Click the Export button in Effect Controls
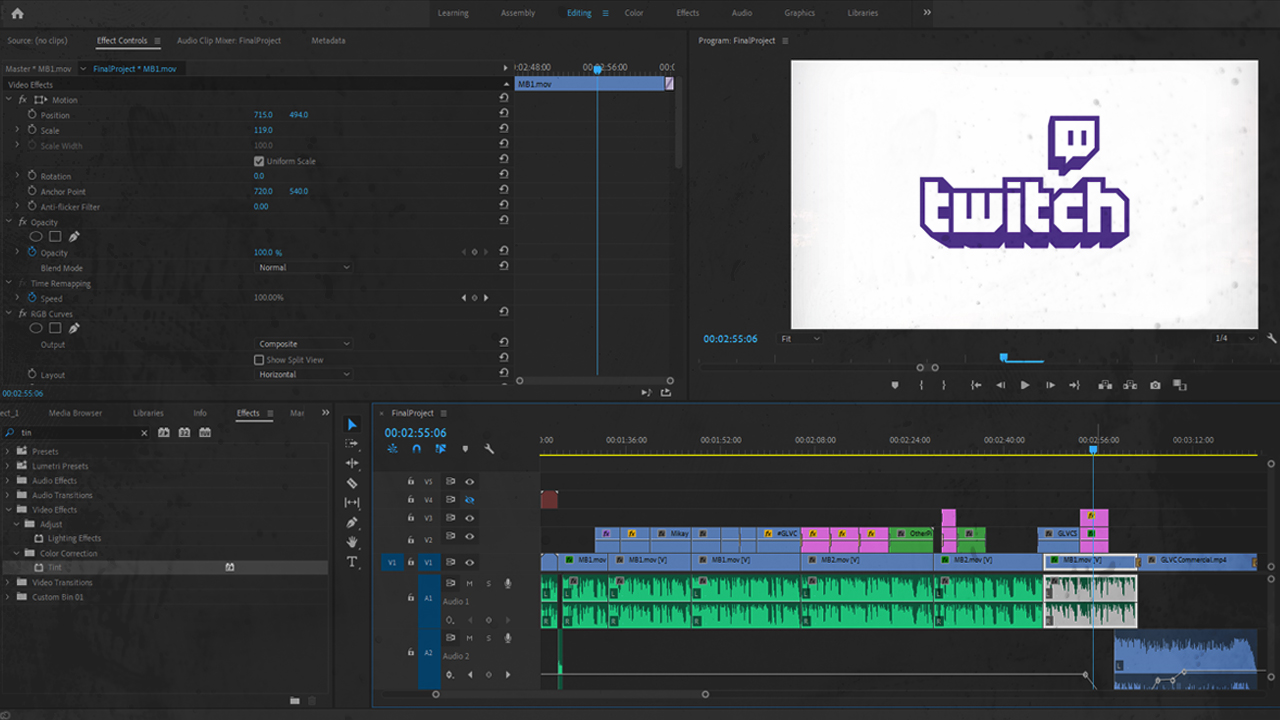The height and width of the screenshot is (720, 1280). 666,392
